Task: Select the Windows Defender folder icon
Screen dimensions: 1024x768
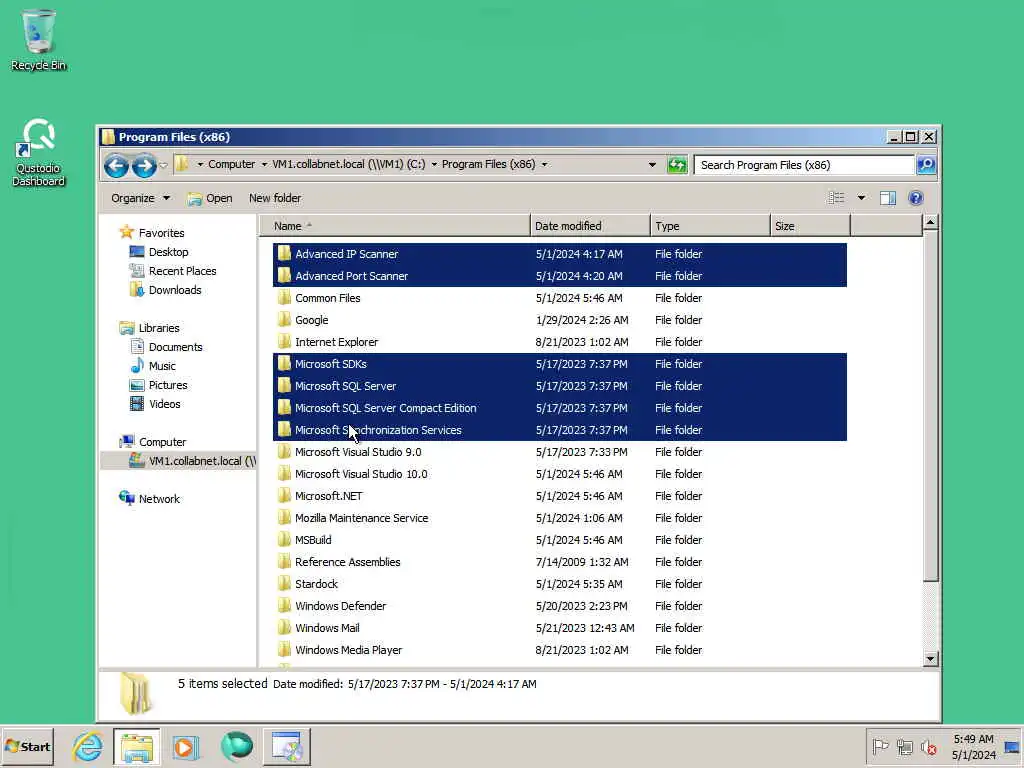Action: pyautogui.click(x=283, y=606)
